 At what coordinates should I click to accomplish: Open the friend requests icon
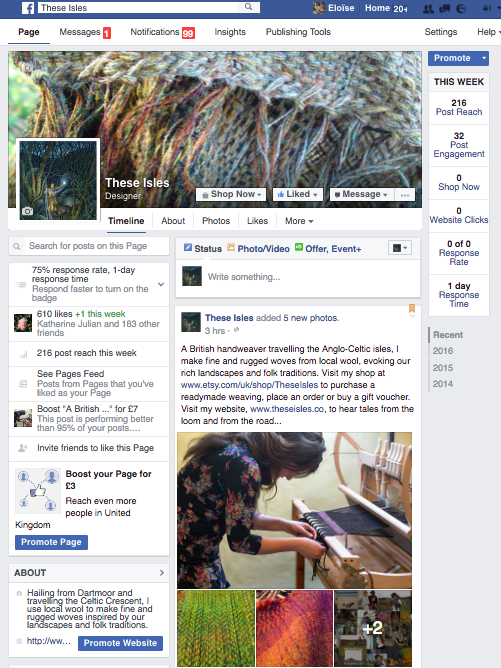click(x=428, y=9)
